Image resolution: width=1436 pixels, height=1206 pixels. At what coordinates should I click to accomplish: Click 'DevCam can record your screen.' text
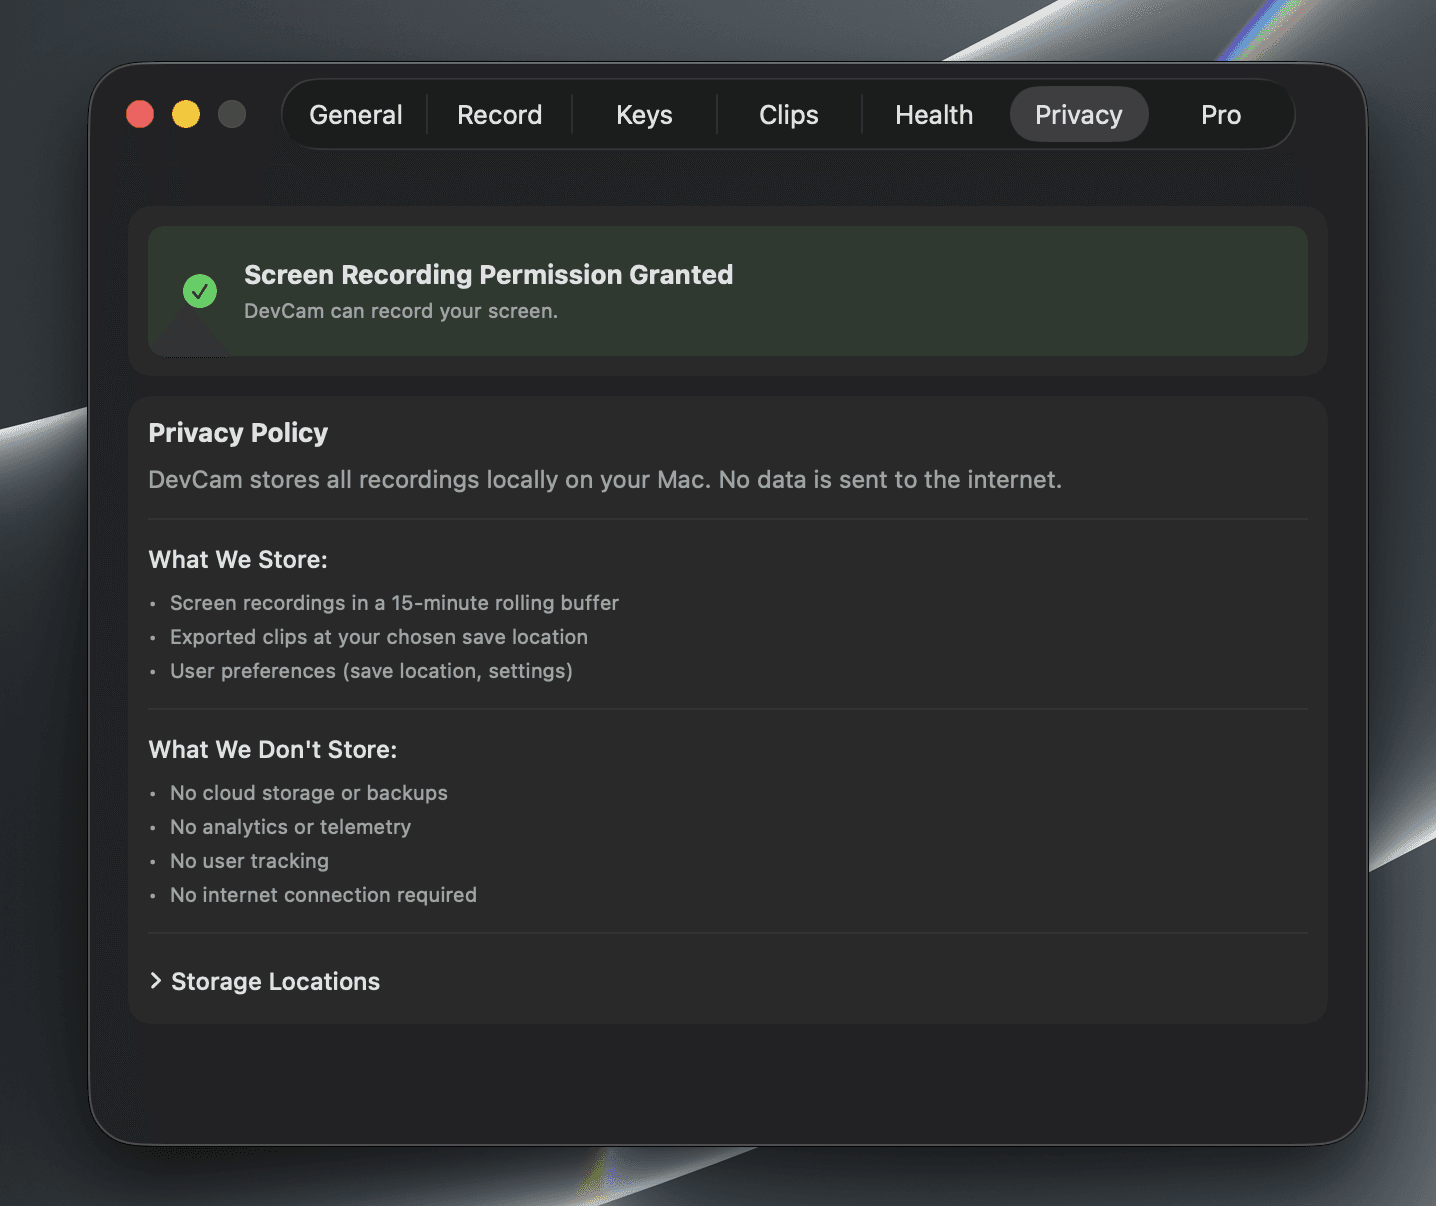401,311
